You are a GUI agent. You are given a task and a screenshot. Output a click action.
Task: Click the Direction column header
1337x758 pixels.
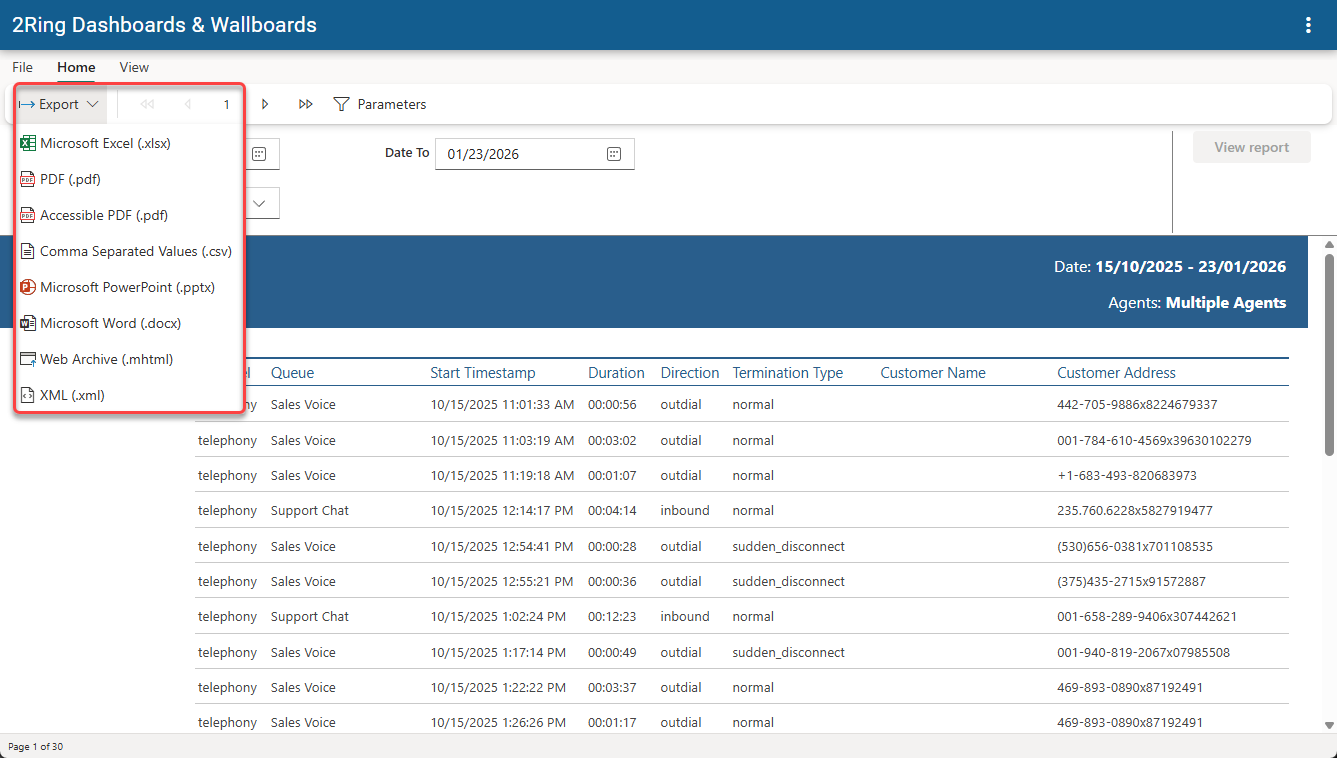[x=690, y=373]
